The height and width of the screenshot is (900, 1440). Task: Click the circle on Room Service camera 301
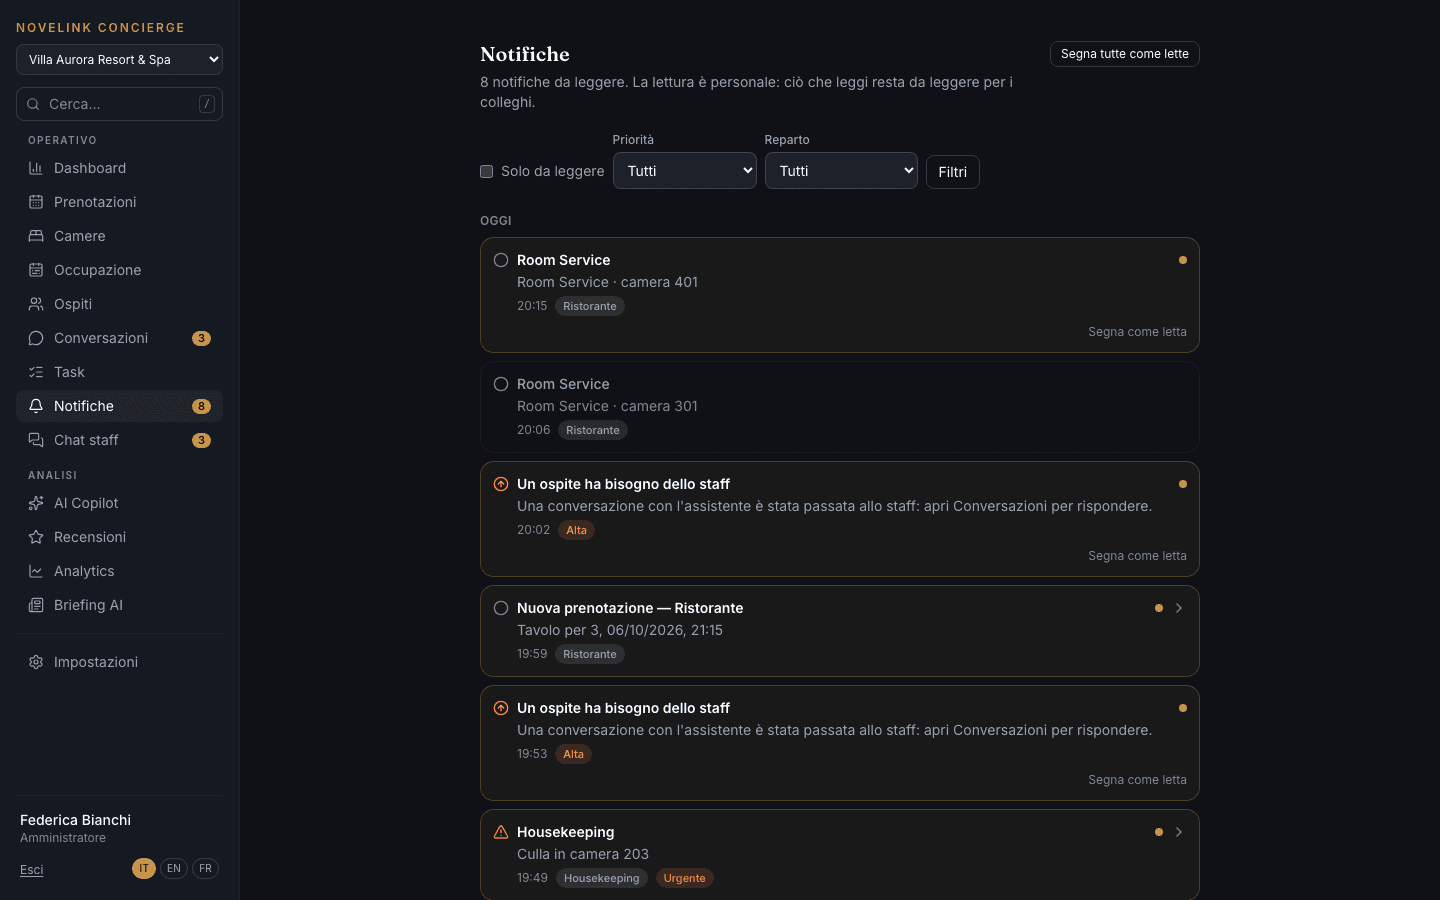tap(501, 384)
